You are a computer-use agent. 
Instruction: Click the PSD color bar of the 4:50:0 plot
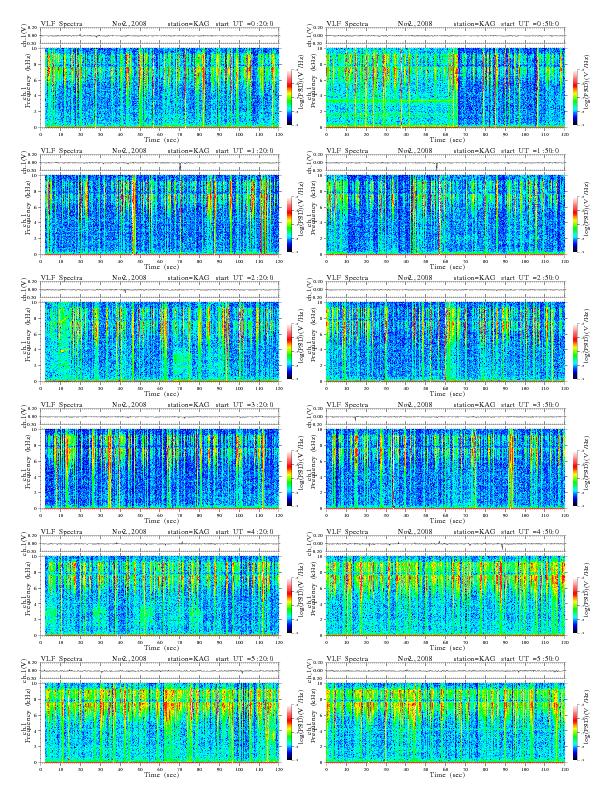(x=575, y=605)
